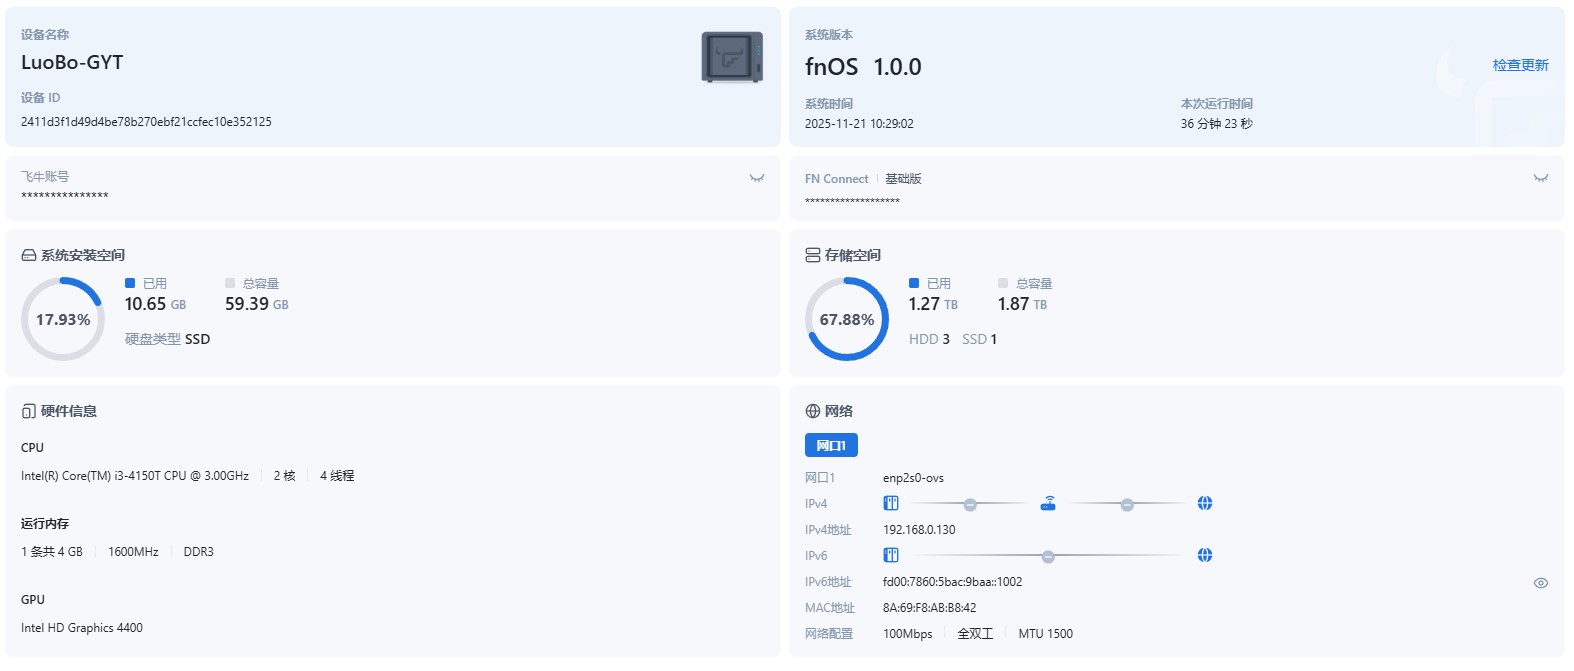This screenshot has height=671, width=1574.
Task: Click the device name LuoBo-GYT
Action: (x=72, y=63)
